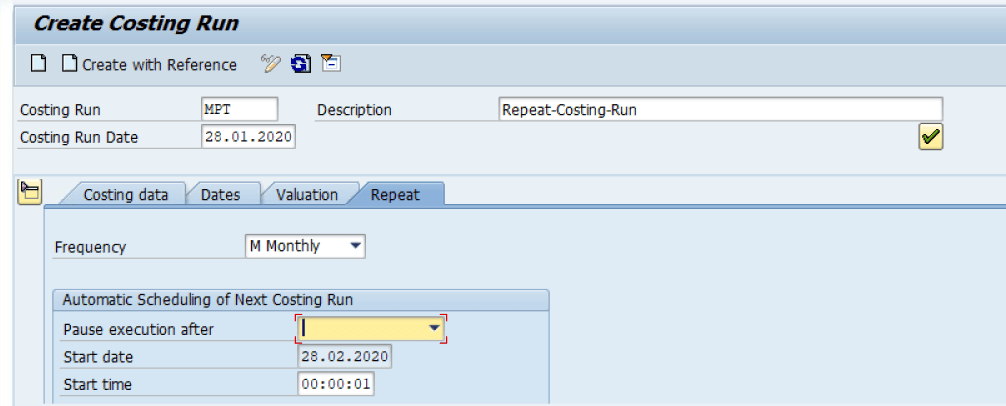This screenshot has height=406, width=1006.
Task: Select the Repeat tab
Action: 395,195
